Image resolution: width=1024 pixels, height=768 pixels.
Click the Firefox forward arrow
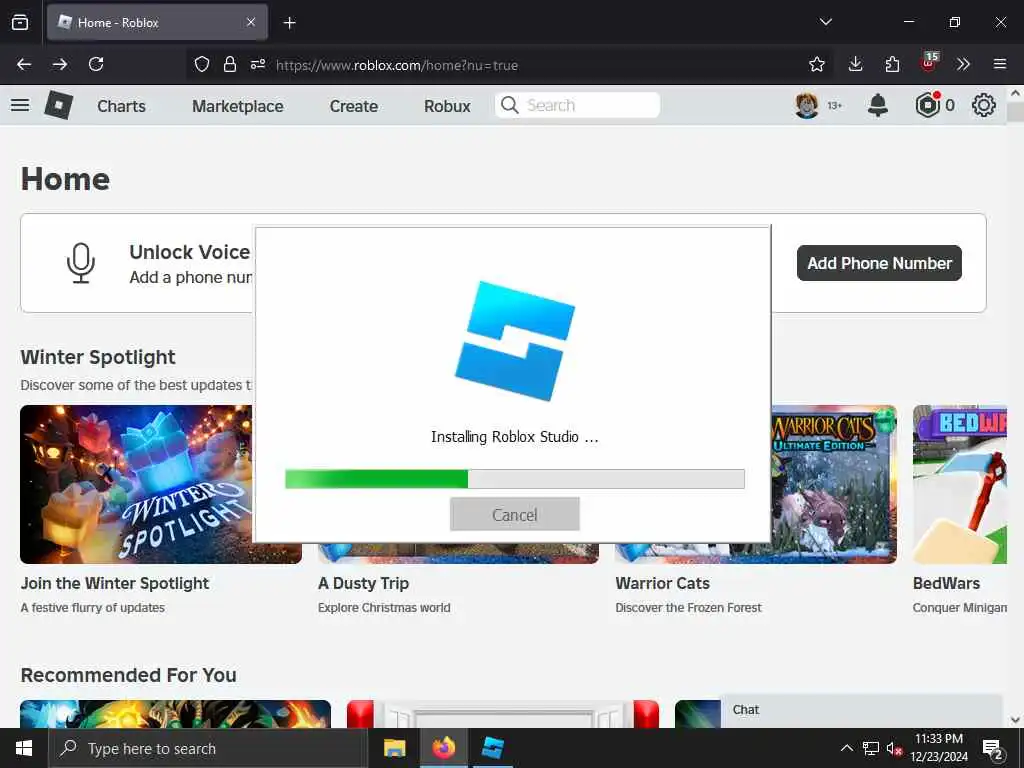coord(60,64)
